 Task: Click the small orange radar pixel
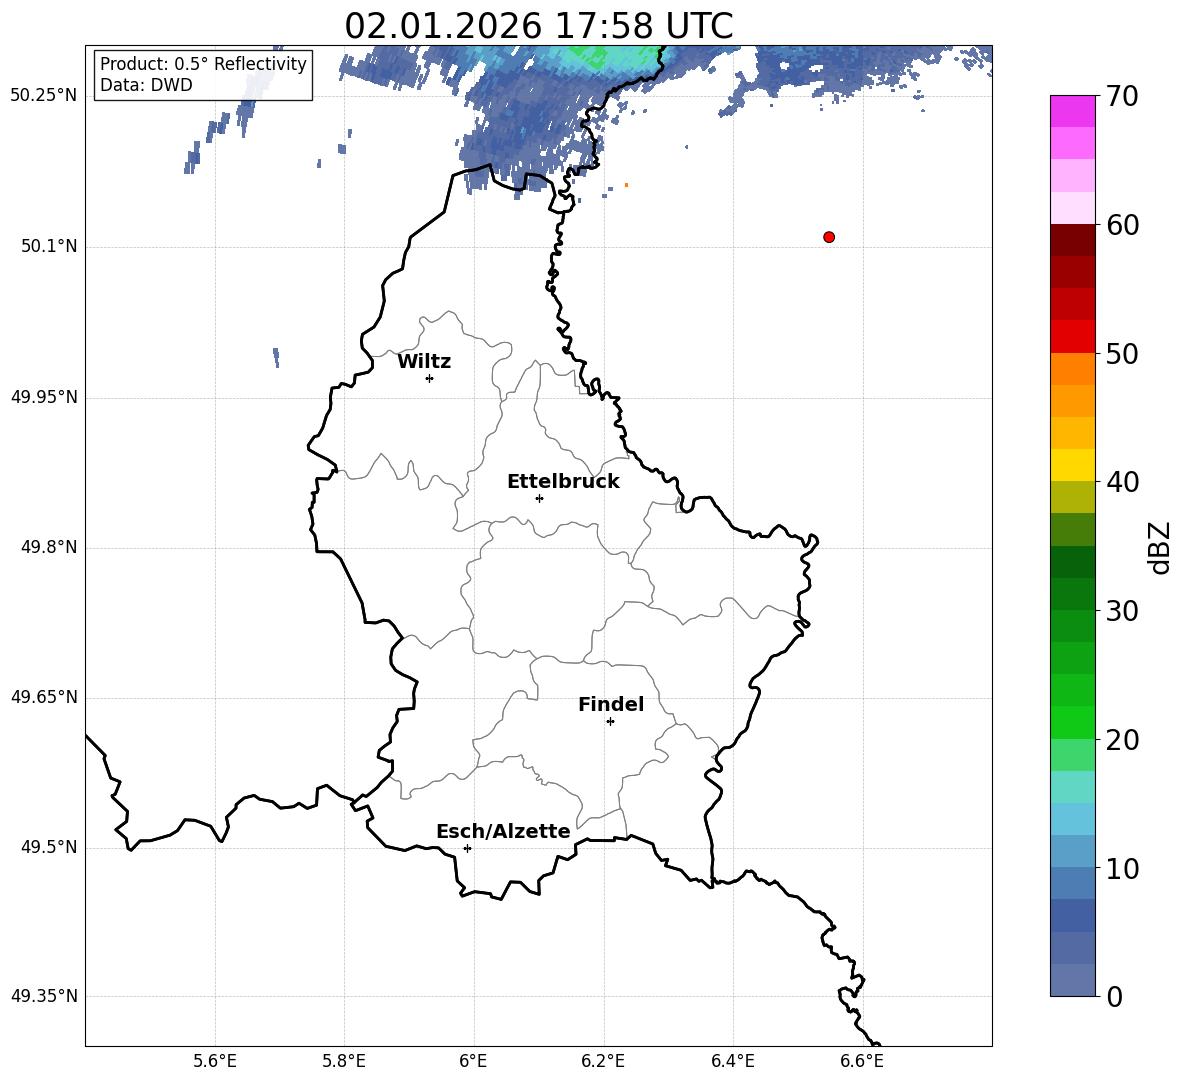click(x=626, y=185)
